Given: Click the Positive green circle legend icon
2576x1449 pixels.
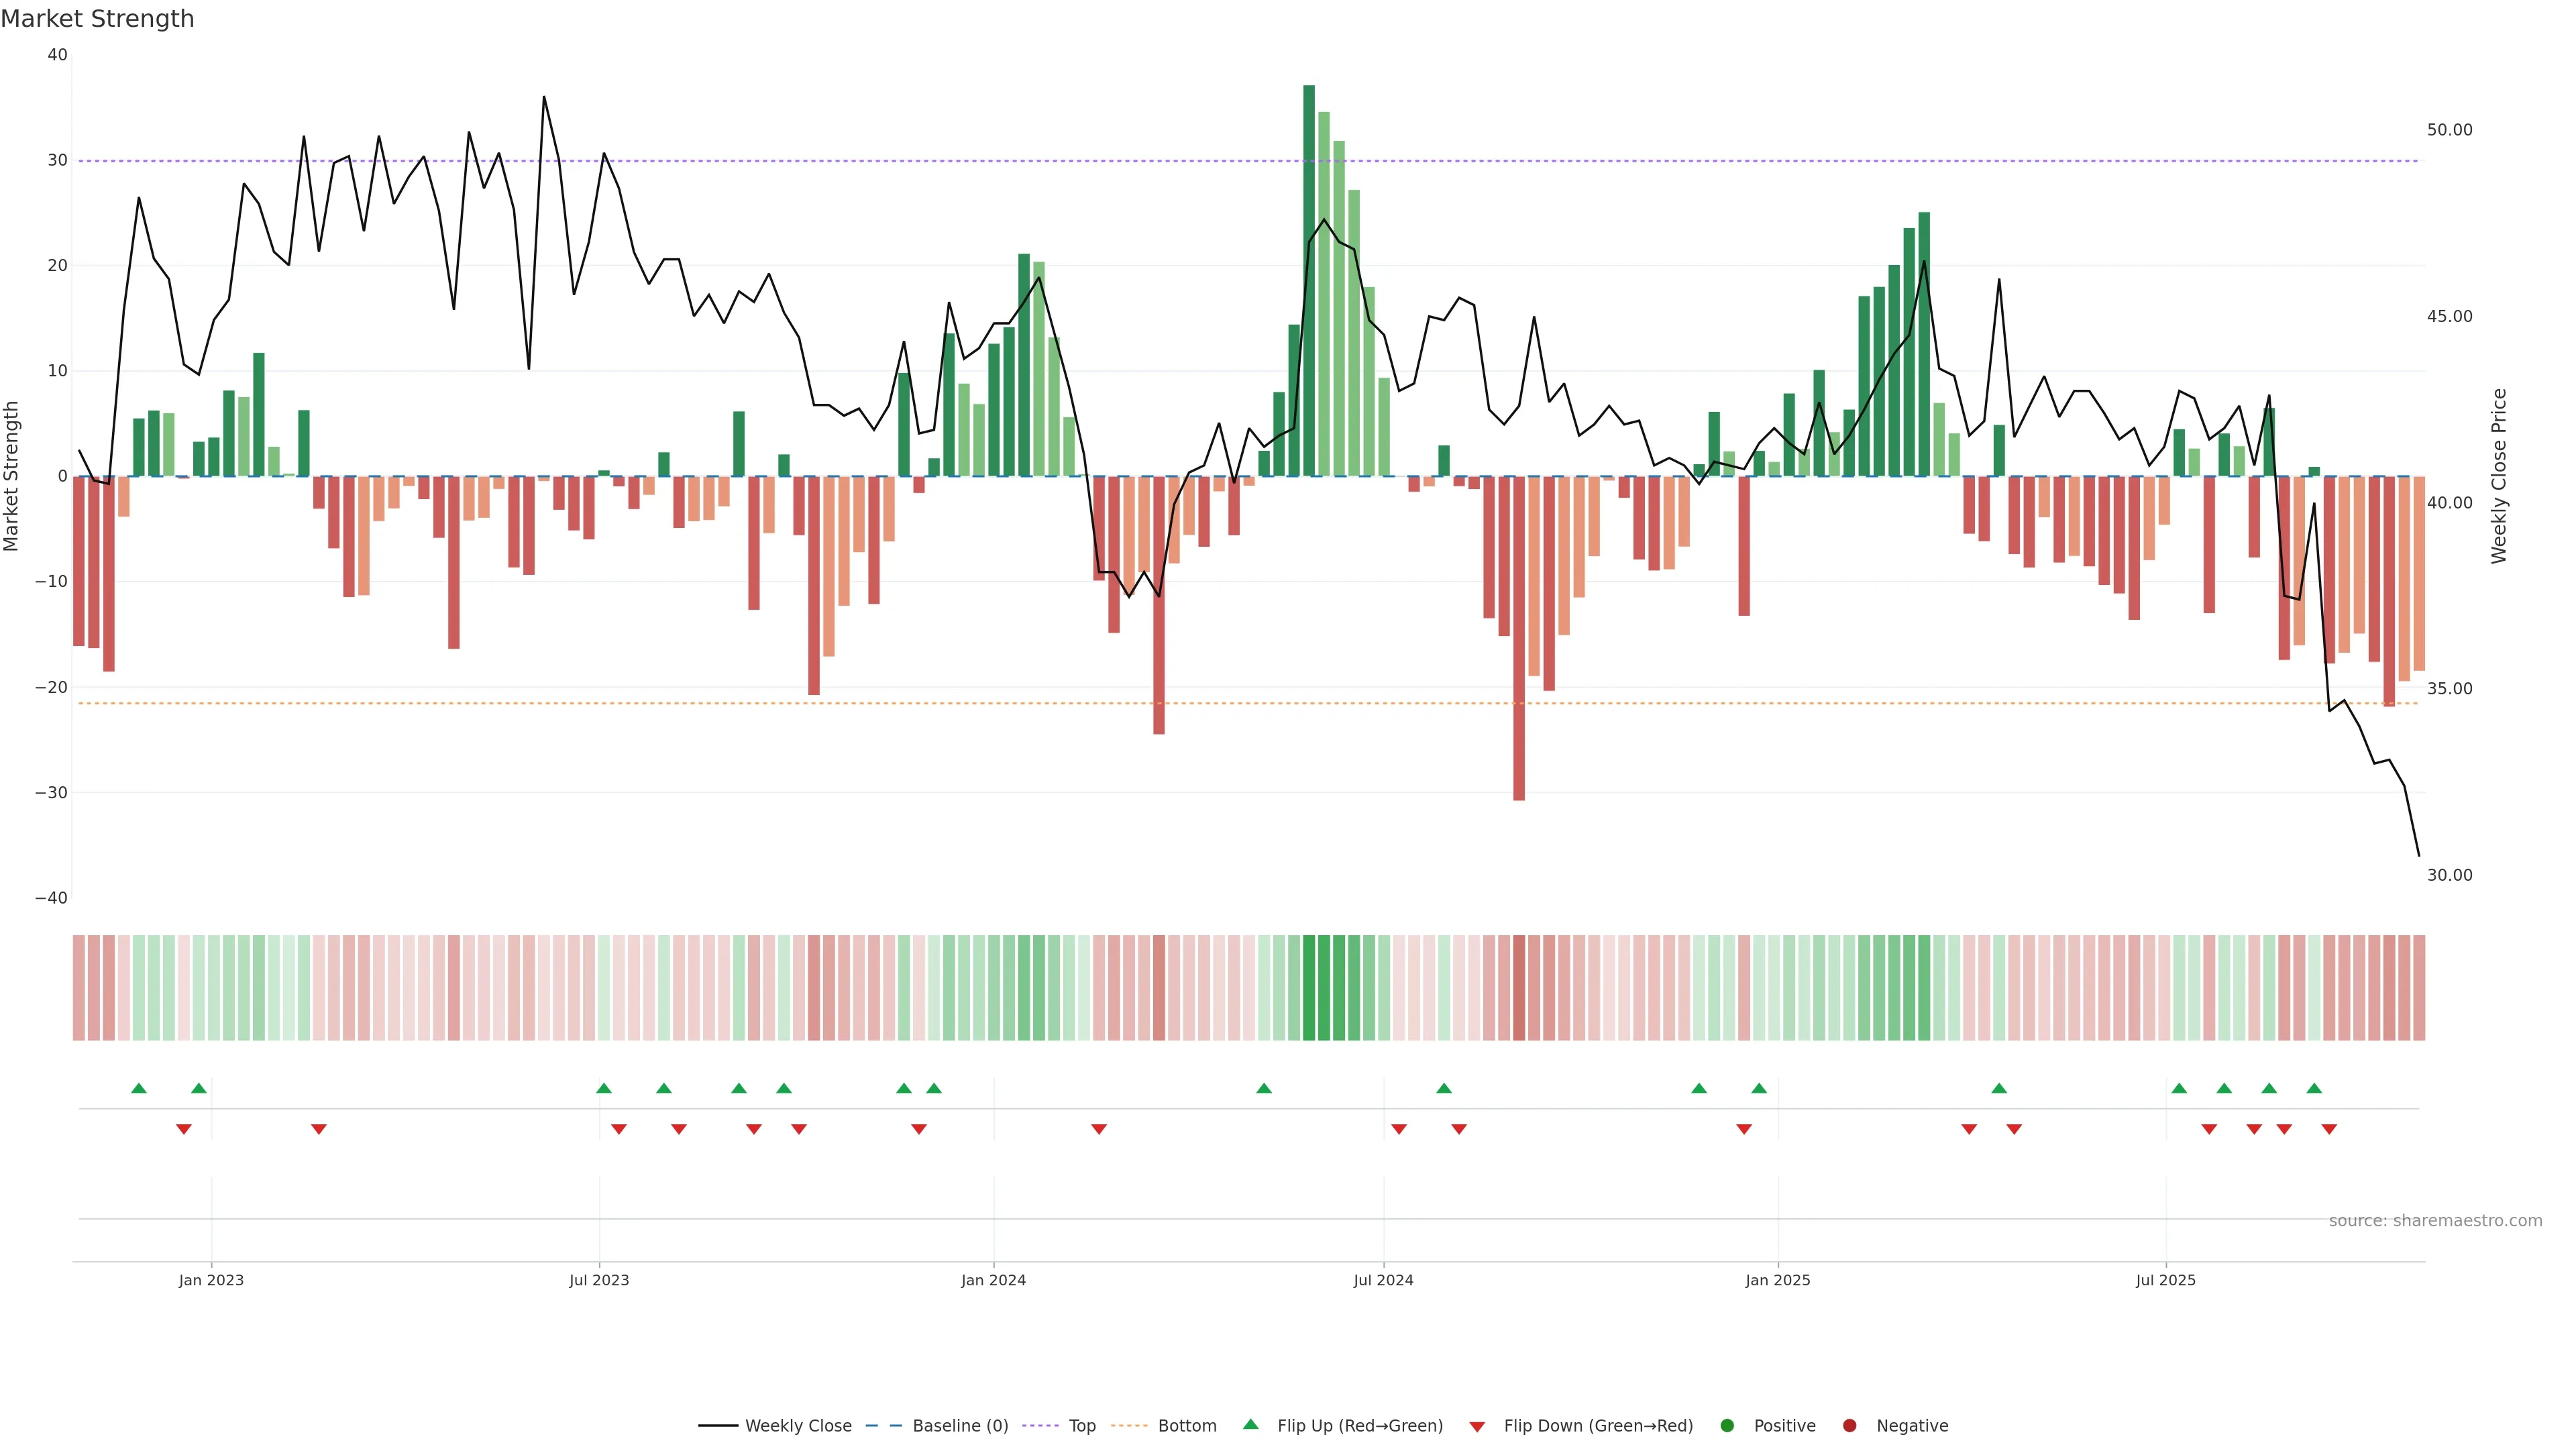Looking at the screenshot, I should point(1727,1426).
